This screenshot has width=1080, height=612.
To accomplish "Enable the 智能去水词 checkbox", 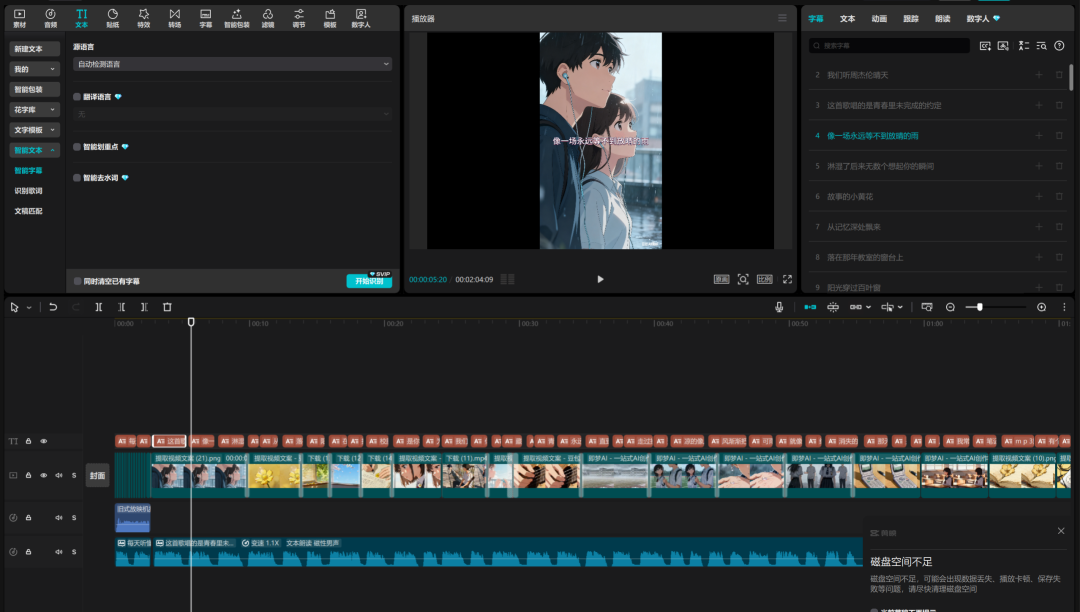I will [77, 178].
